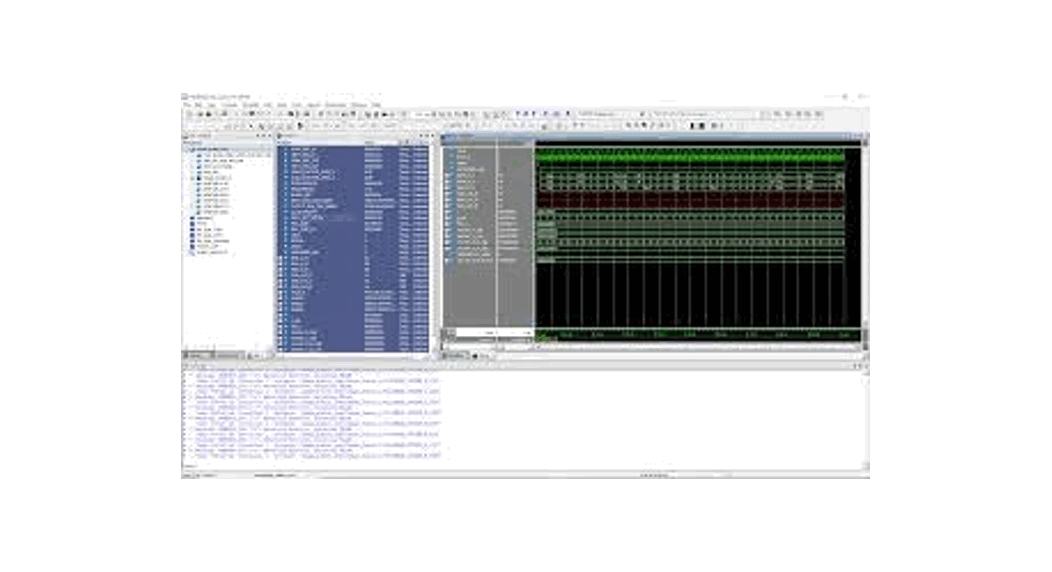The width and height of the screenshot is (1052, 572).
Task: Click the first menu in the menu bar
Action: (187, 105)
